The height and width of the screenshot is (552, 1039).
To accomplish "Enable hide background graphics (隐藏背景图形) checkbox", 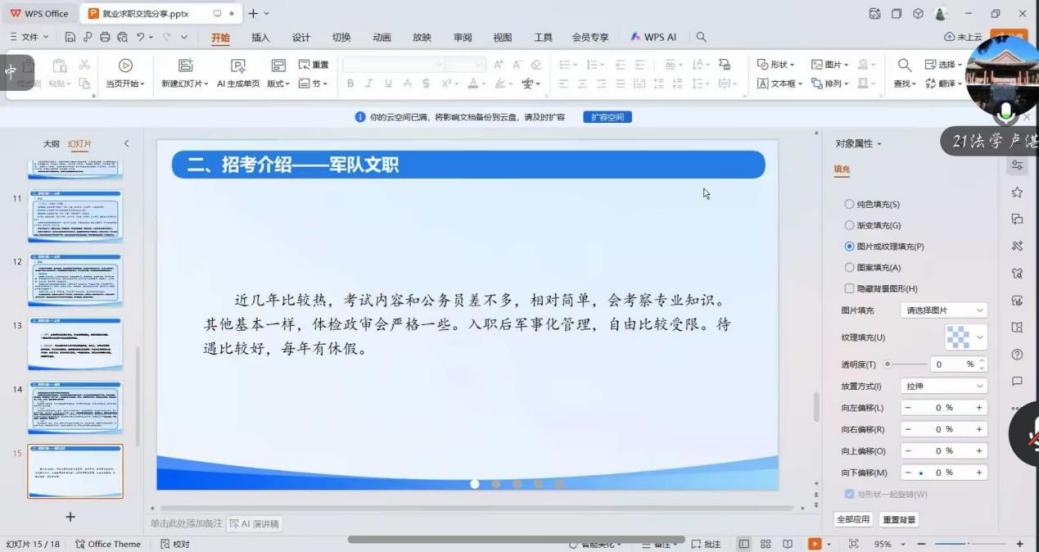I will click(849, 289).
